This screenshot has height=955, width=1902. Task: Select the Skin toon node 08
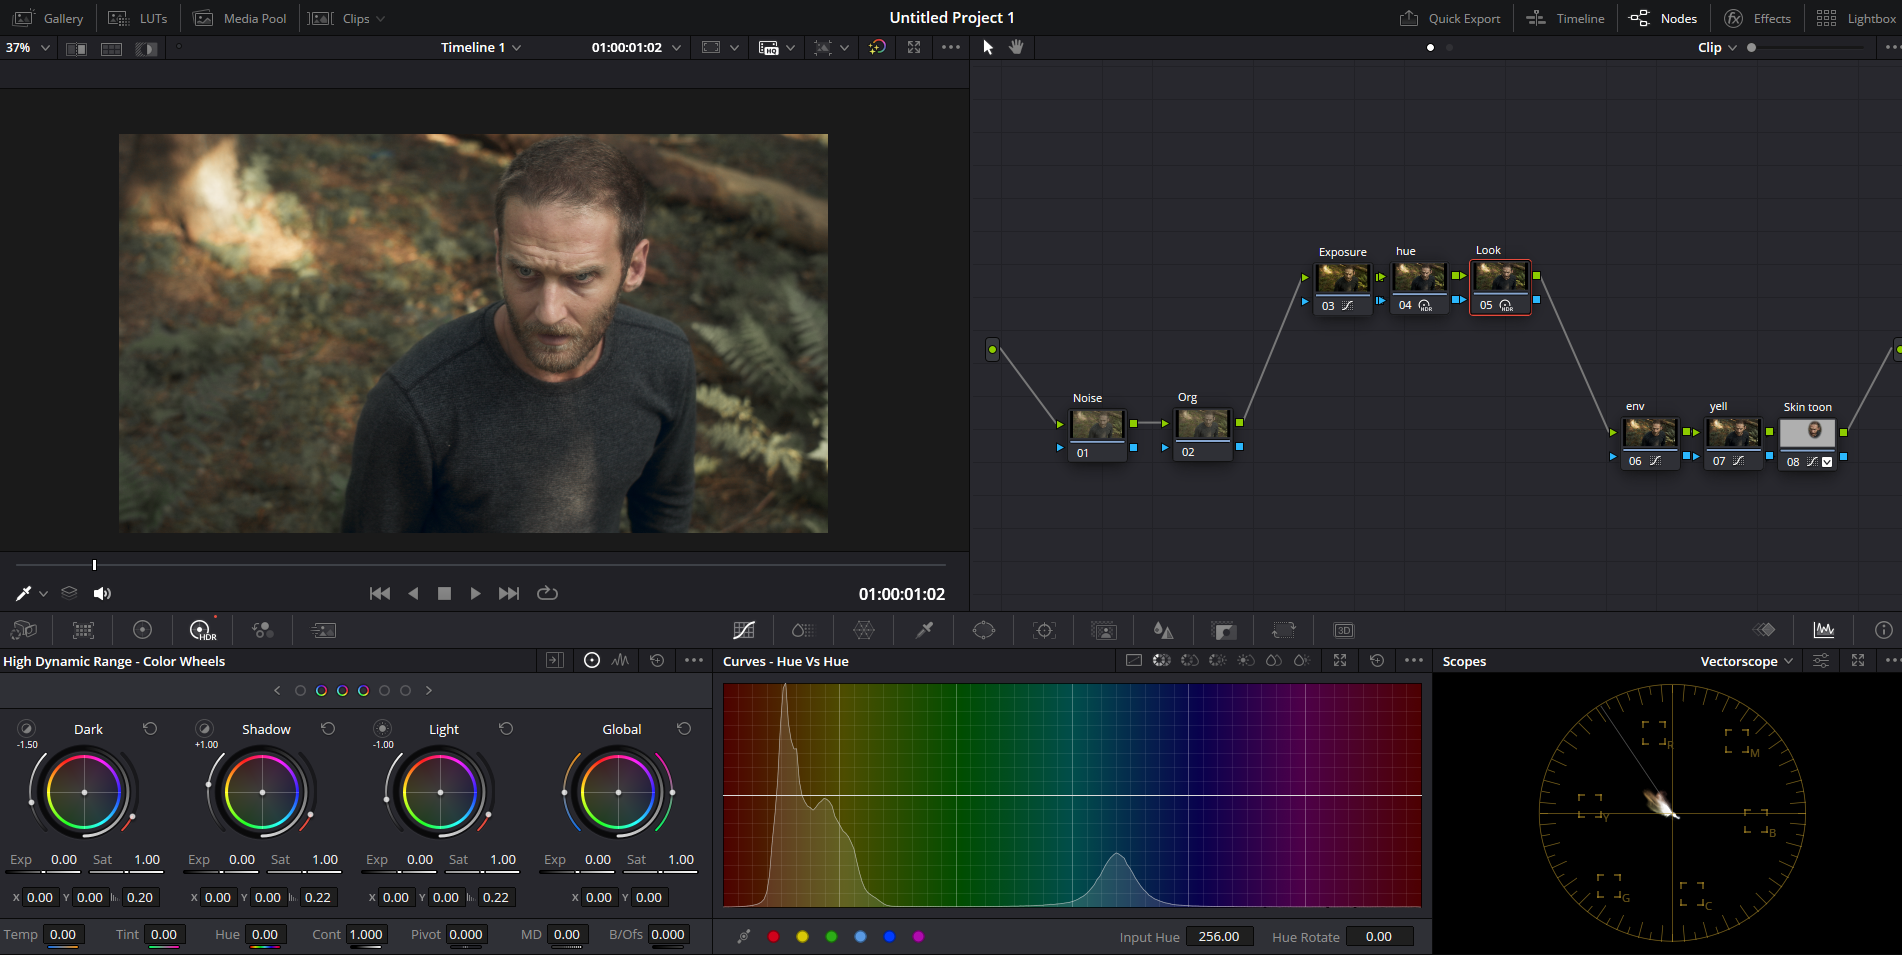pyautogui.click(x=1808, y=444)
